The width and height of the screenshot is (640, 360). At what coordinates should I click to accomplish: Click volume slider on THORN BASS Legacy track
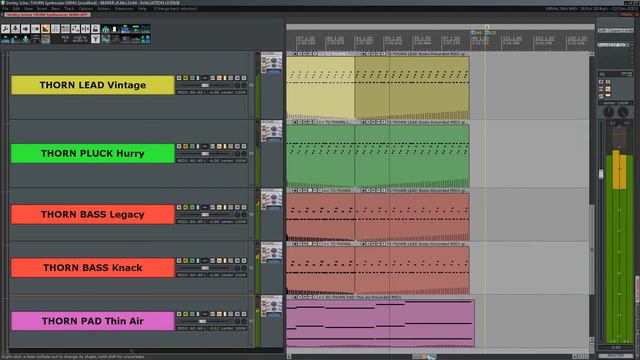tap(205, 215)
